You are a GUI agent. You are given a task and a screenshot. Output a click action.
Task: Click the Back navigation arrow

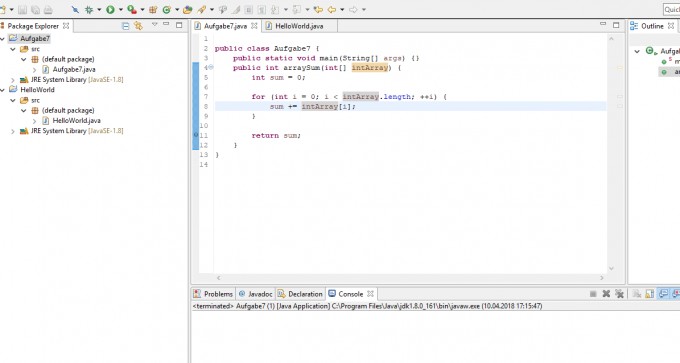tap(332, 10)
